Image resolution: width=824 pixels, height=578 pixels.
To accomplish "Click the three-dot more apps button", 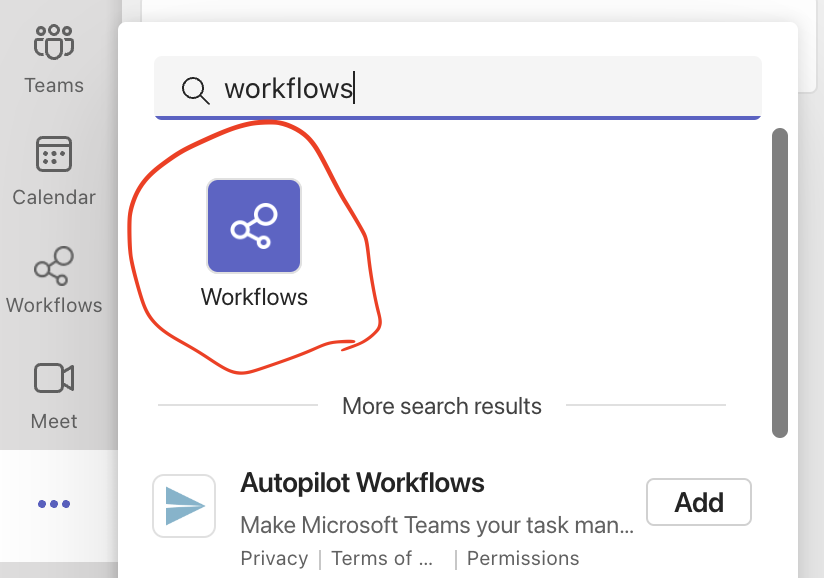I will coord(54,504).
